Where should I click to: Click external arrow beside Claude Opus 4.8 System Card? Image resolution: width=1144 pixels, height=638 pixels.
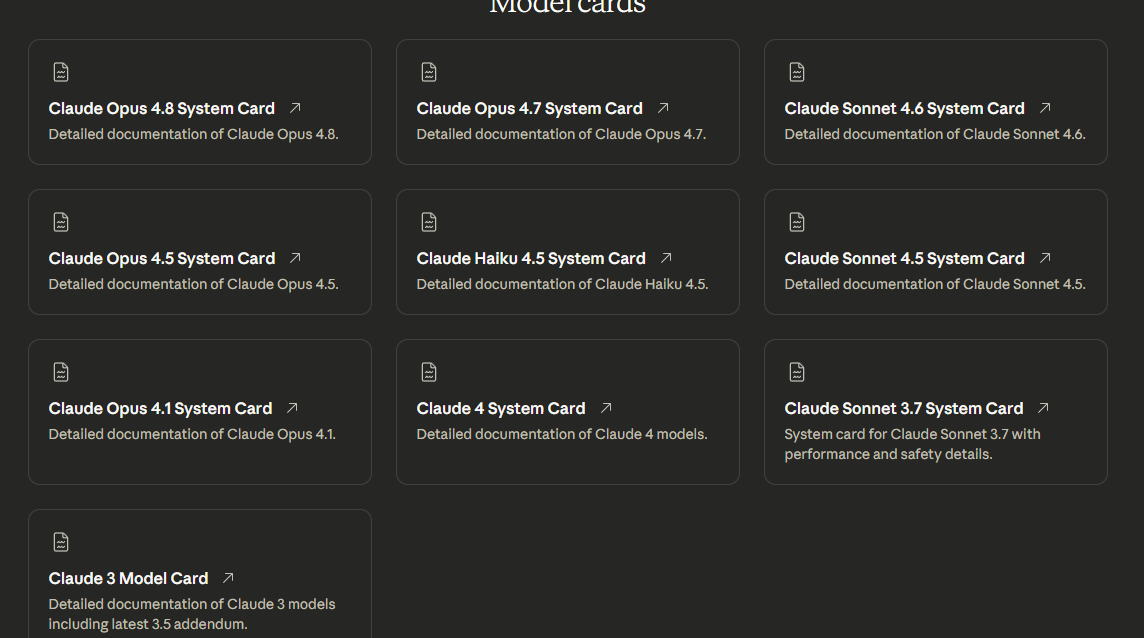295,108
